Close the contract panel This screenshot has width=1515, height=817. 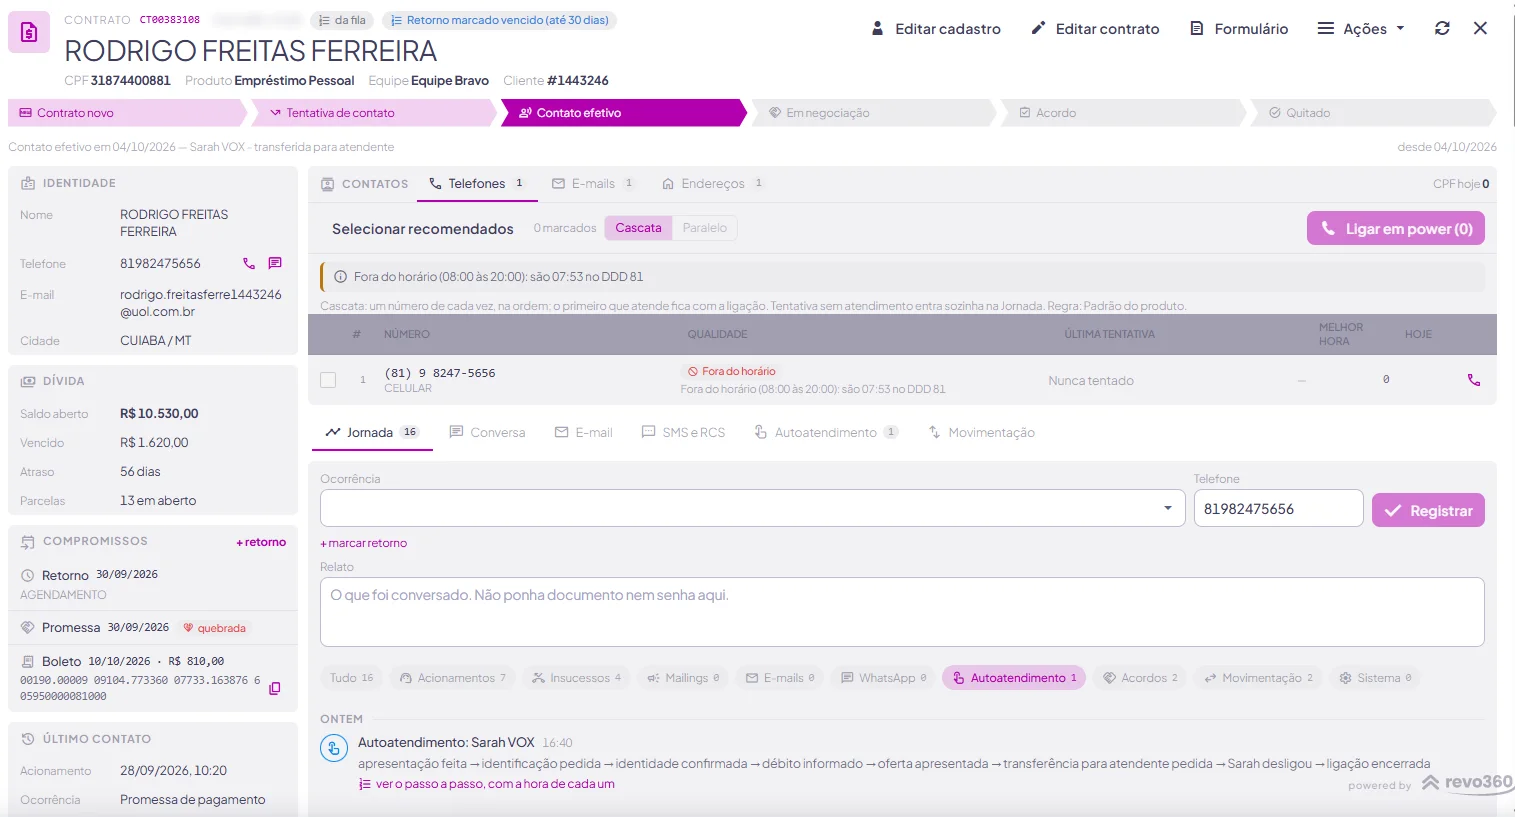tap(1480, 29)
